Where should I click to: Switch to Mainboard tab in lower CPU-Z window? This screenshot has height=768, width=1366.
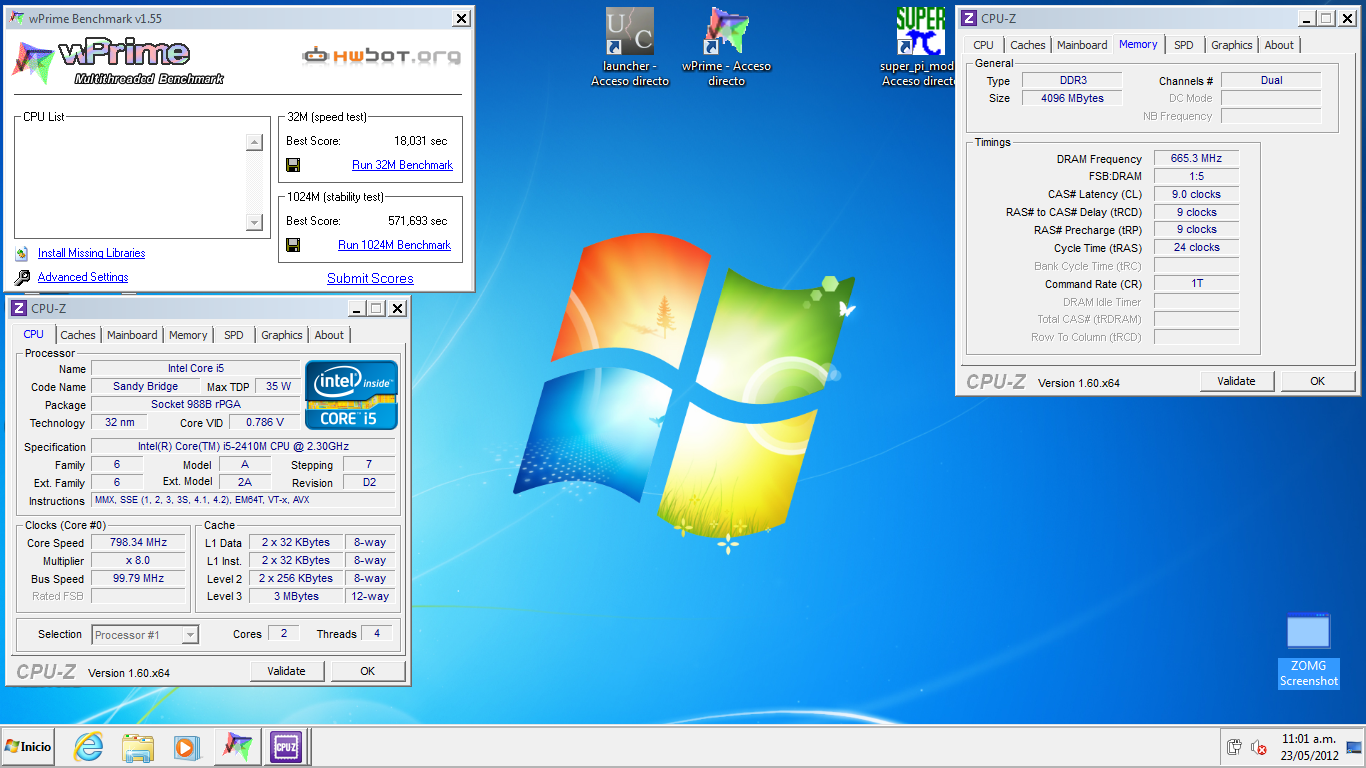(x=132, y=335)
